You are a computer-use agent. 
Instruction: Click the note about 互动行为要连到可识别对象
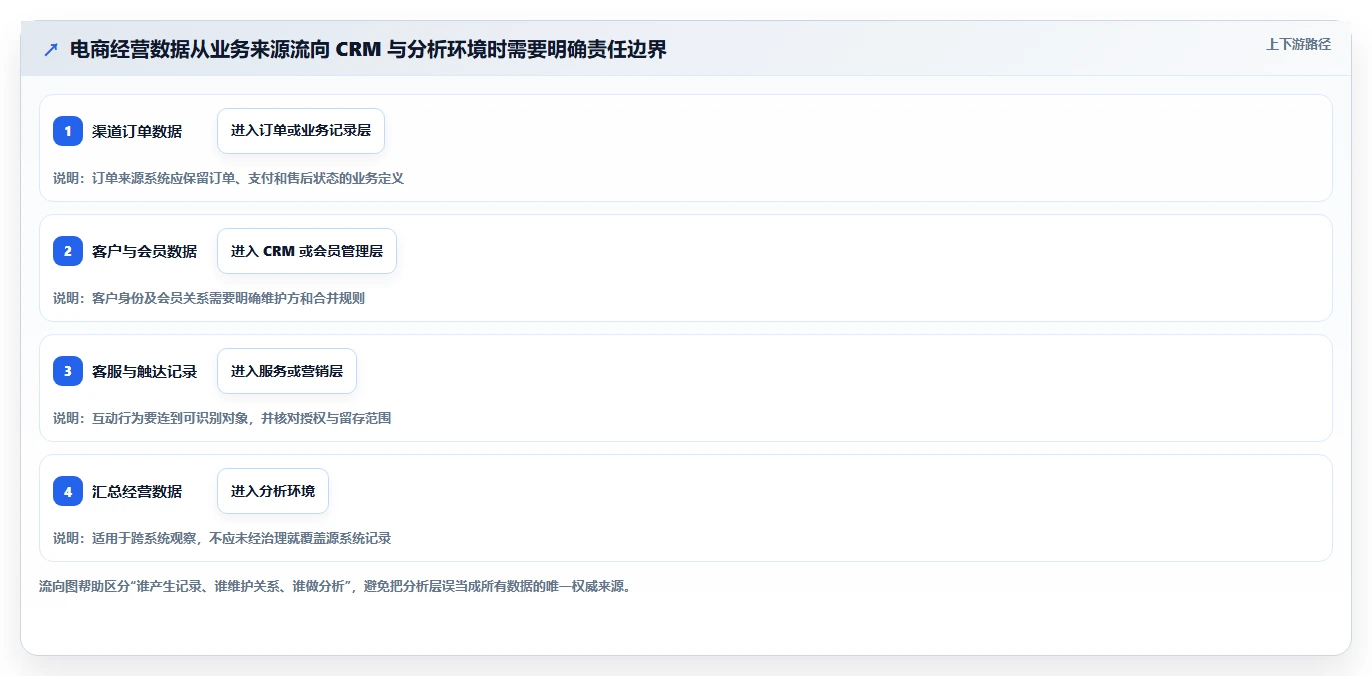[x=222, y=418]
